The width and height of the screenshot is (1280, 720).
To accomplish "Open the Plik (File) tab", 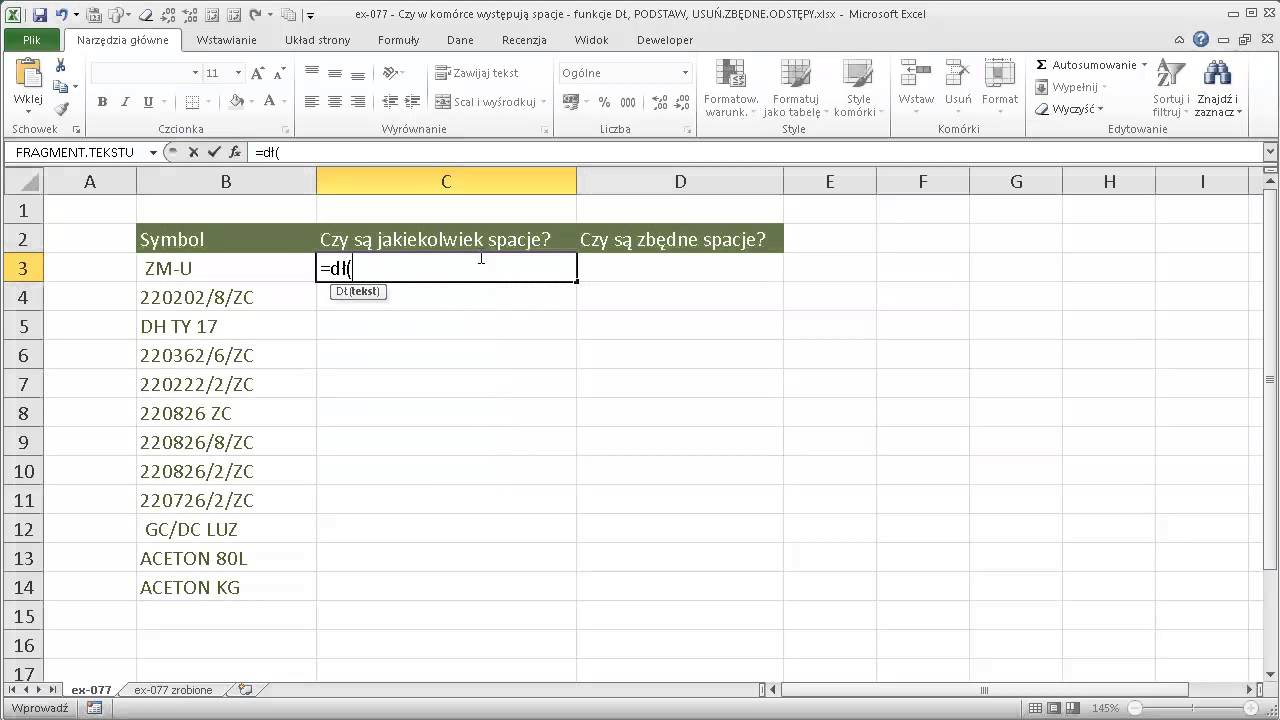I will coord(33,40).
